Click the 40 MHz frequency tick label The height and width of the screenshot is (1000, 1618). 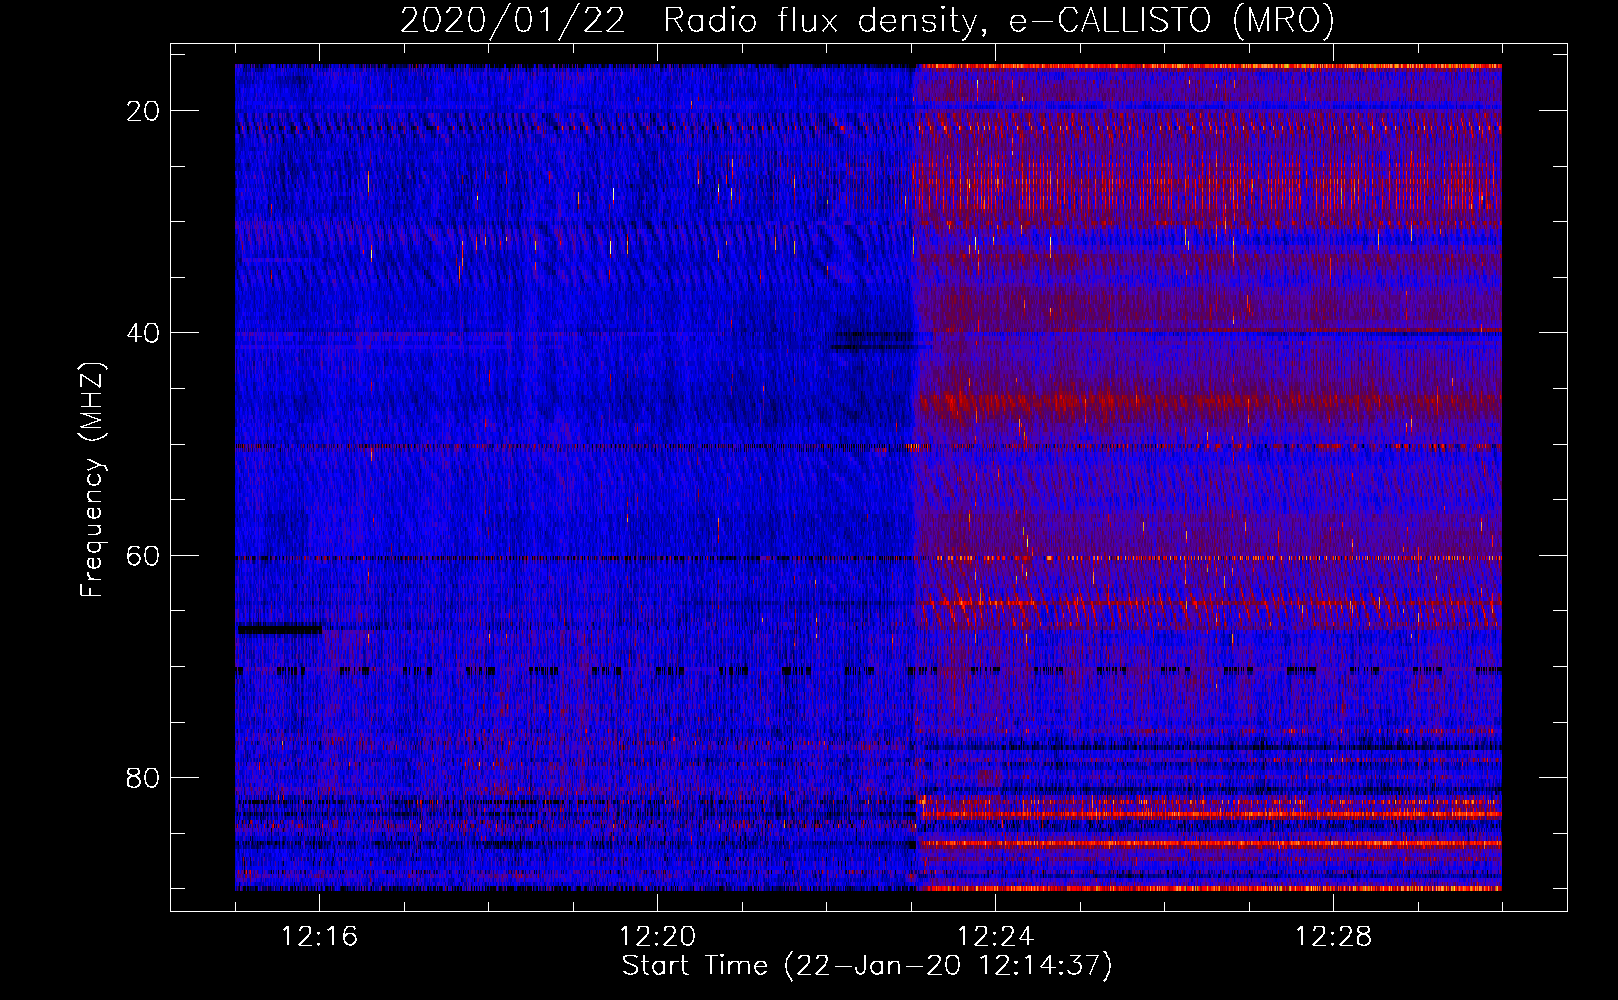pyautogui.click(x=144, y=333)
